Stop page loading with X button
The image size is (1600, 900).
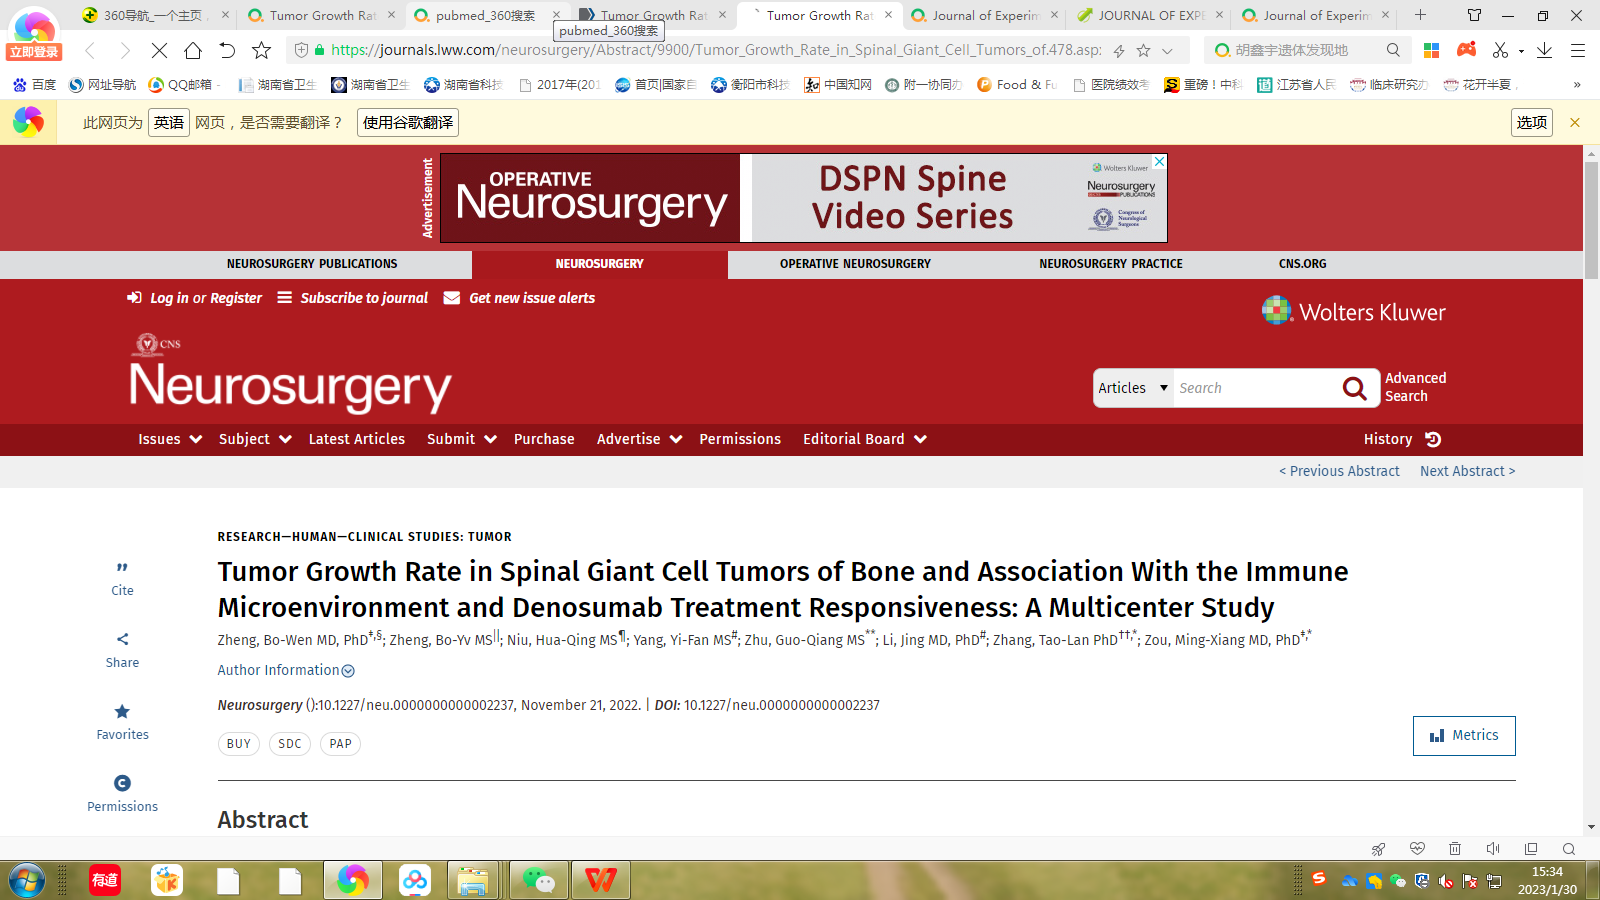point(159,51)
